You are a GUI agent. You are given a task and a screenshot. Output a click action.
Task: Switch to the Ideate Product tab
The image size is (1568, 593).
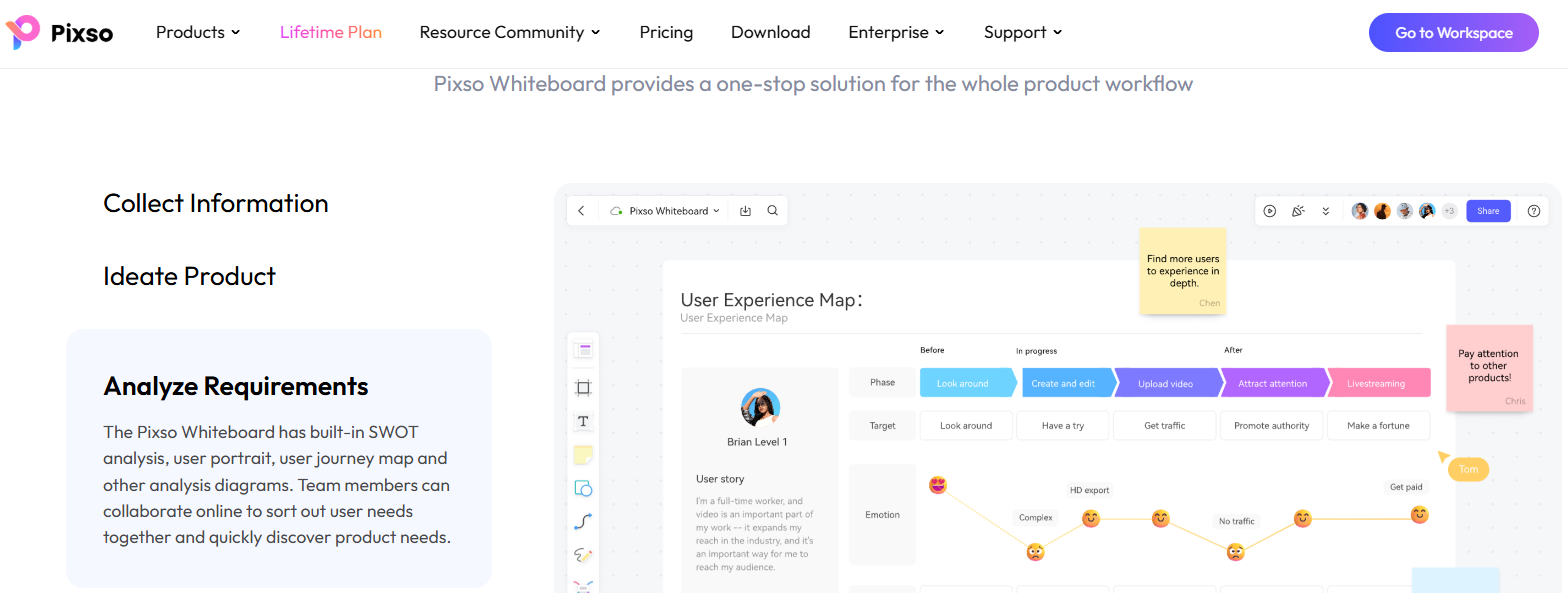(x=190, y=276)
